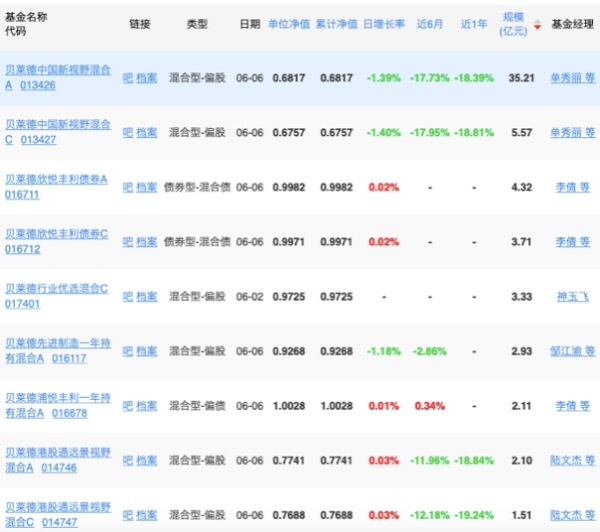Open manager 单秀丽 等 for fund 013426
Screen dimensions: 600x532
coord(573,78)
